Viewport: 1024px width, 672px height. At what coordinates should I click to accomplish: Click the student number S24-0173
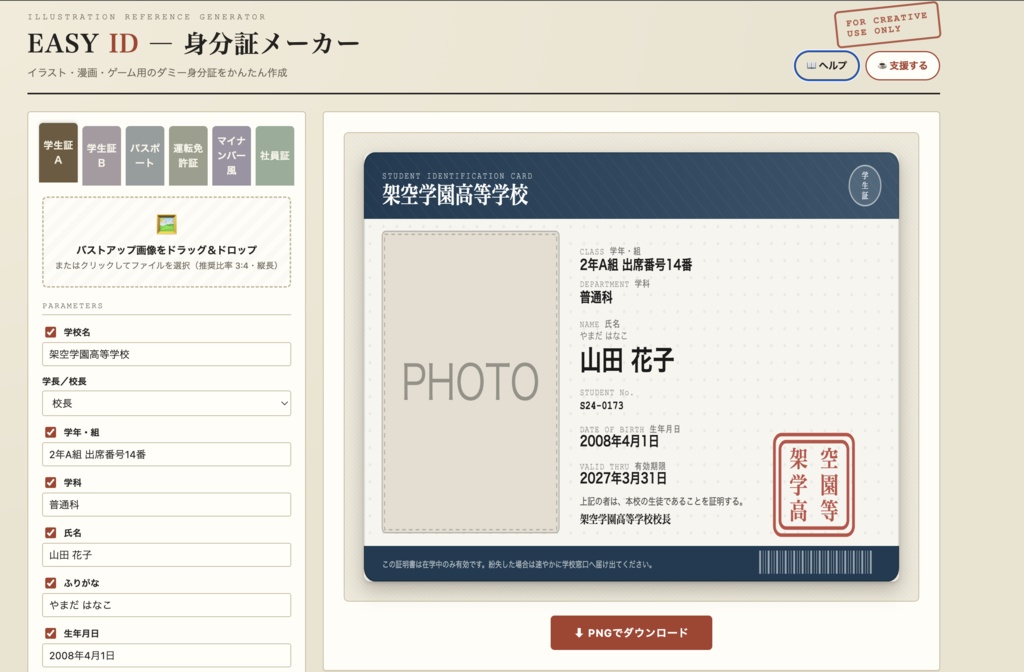601,406
